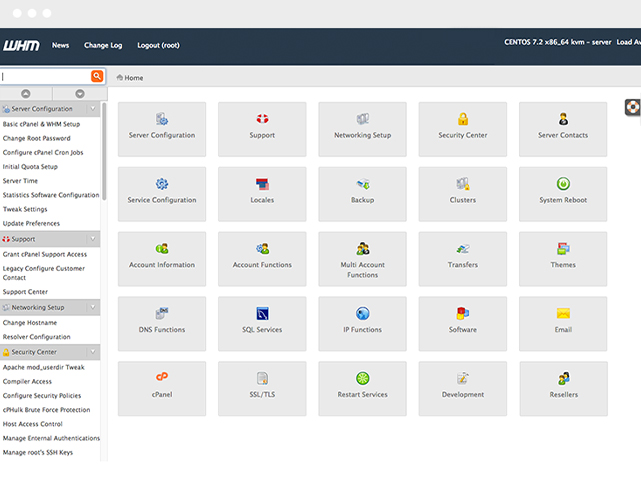Expand all sidebar sections with down arrow

[79, 94]
